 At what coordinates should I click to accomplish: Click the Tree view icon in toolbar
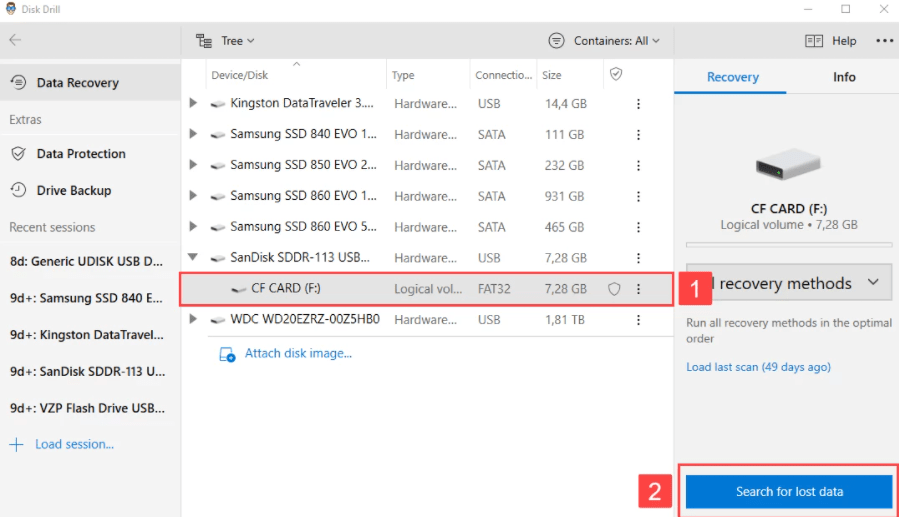204,41
